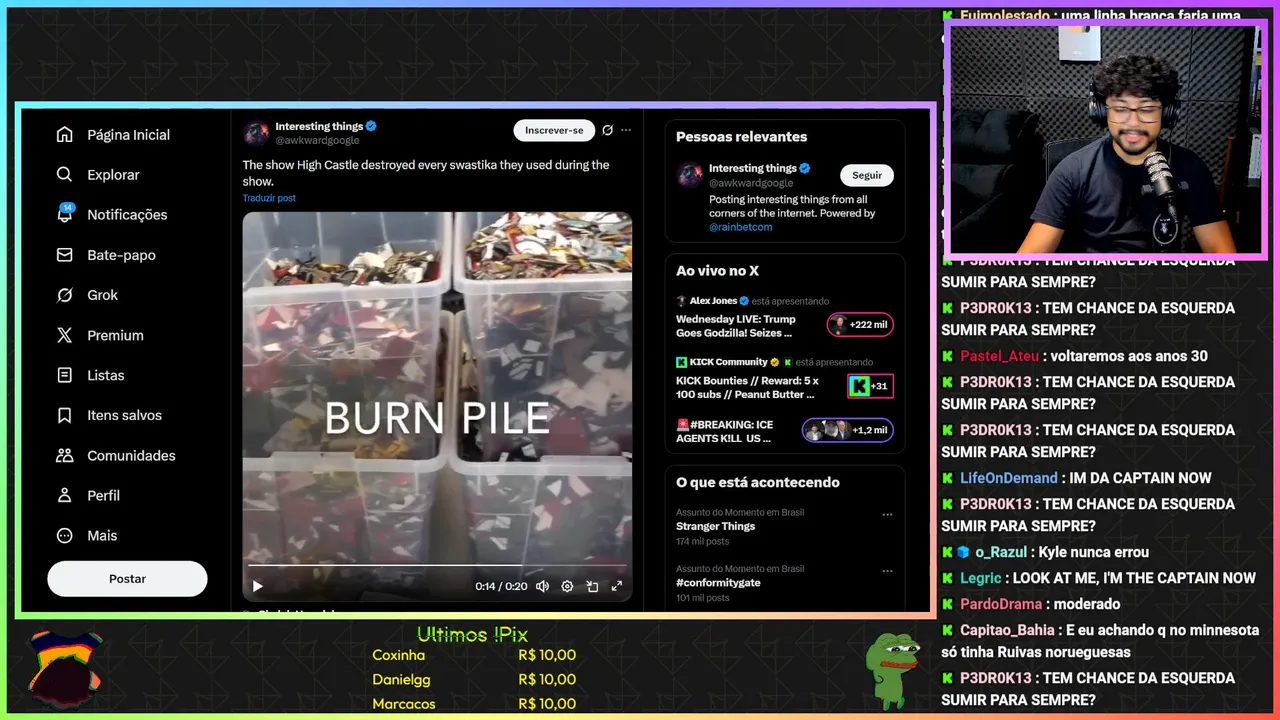Open the Página Inicial home icon
The width and height of the screenshot is (1280, 720).
pos(65,135)
